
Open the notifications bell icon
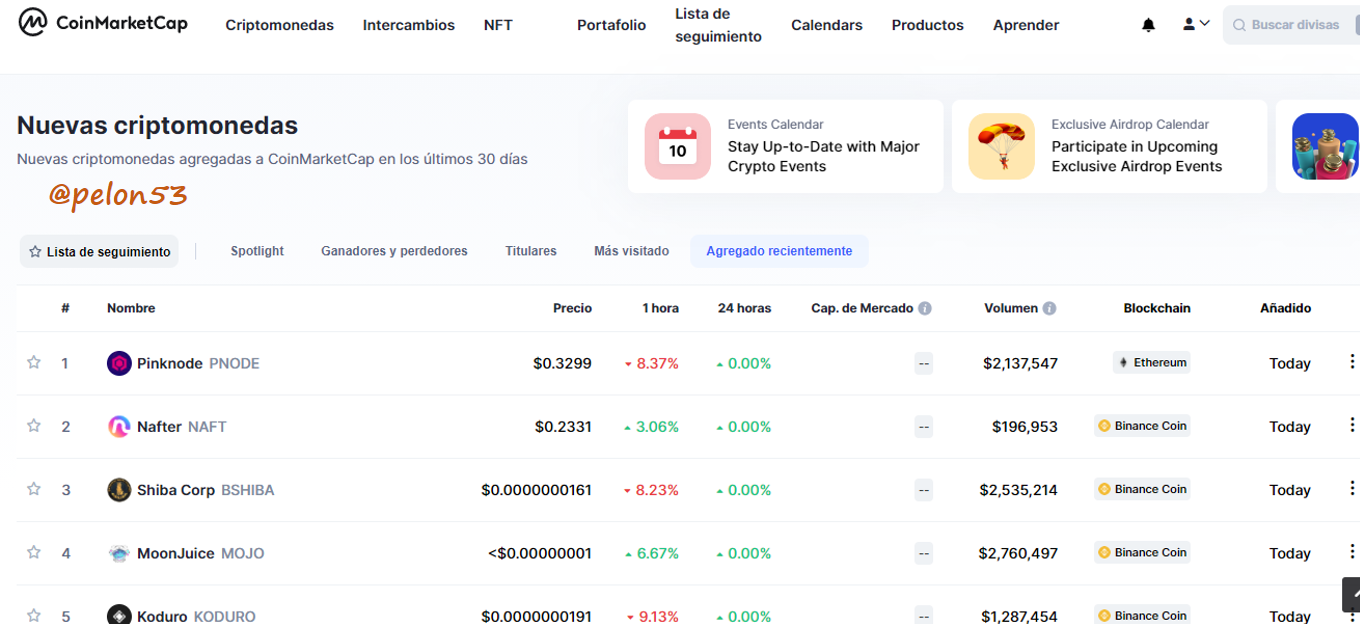pyautogui.click(x=1148, y=25)
